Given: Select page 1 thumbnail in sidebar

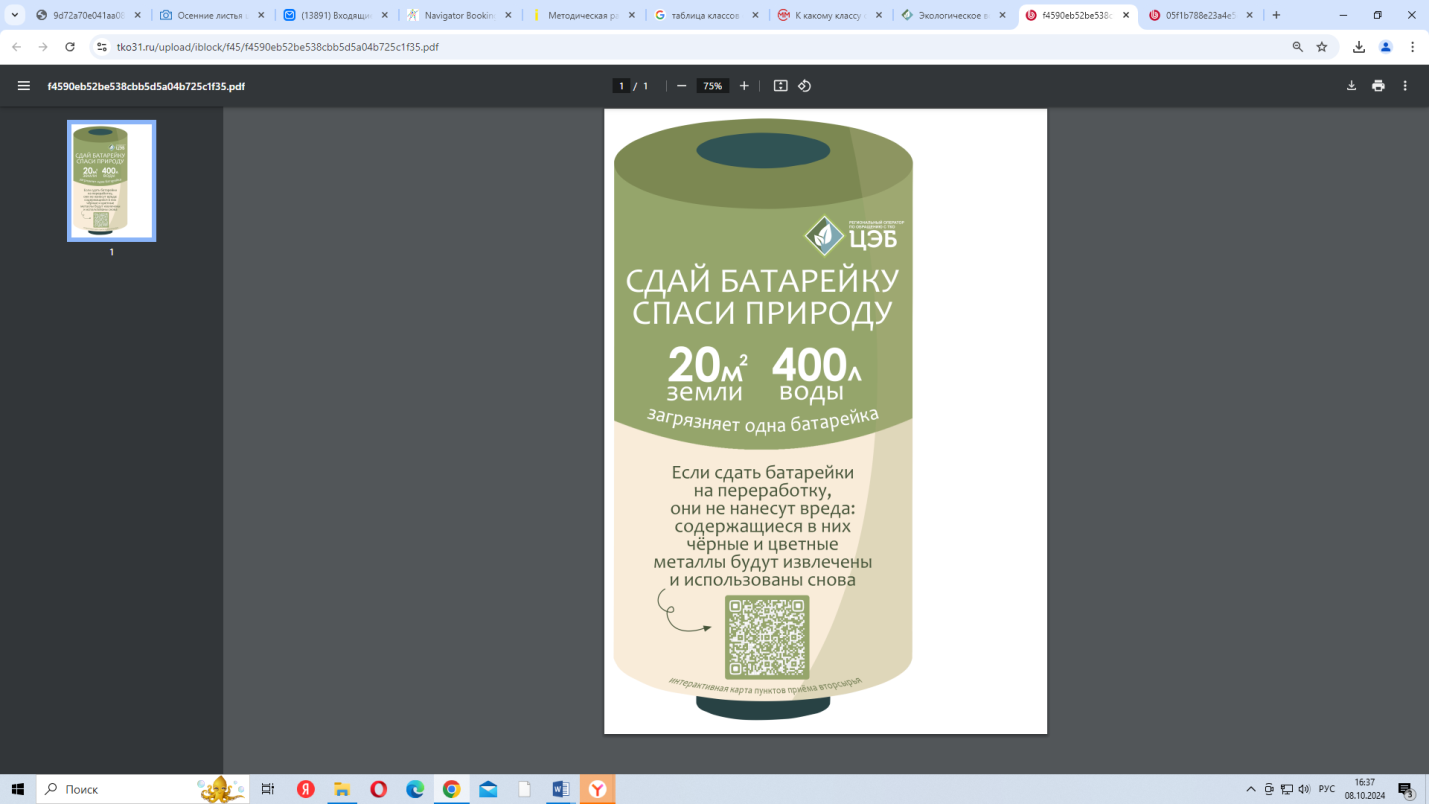Looking at the screenshot, I should (112, 181).
